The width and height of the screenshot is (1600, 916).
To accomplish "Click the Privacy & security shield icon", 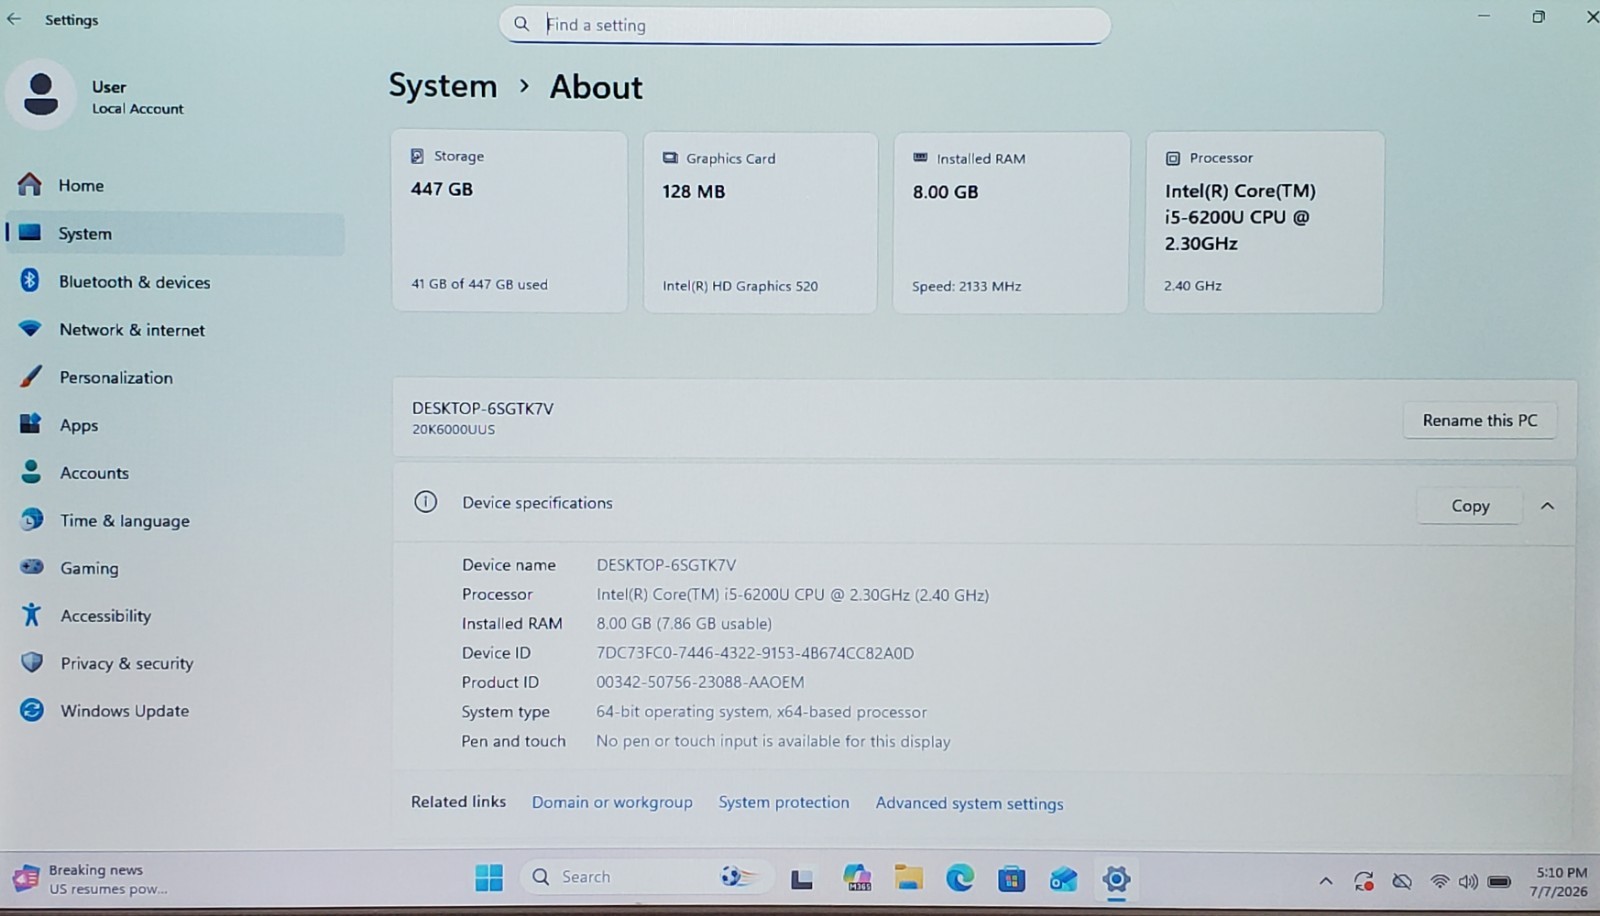I will pyautogui.click(x=32, y=662).
